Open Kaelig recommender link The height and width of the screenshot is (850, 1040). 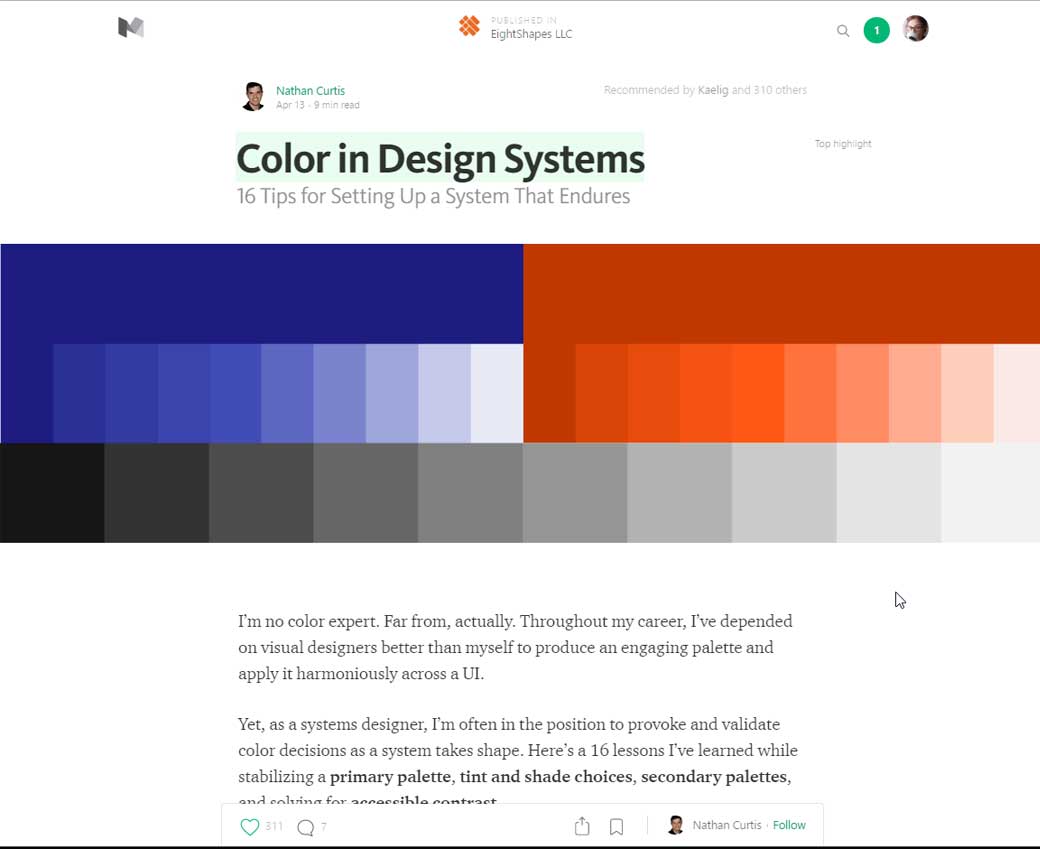click(x=712, y=90)
